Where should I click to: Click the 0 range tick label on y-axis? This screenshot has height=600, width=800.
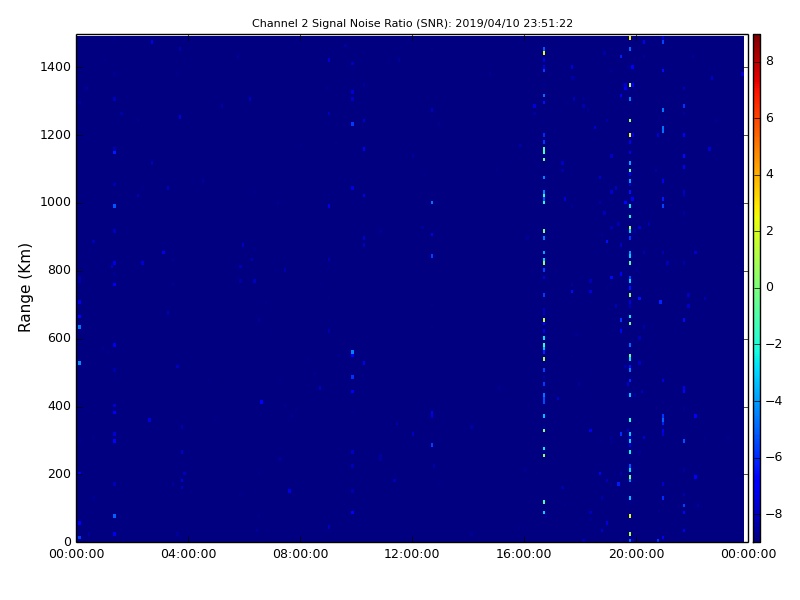tap(67, 541)
